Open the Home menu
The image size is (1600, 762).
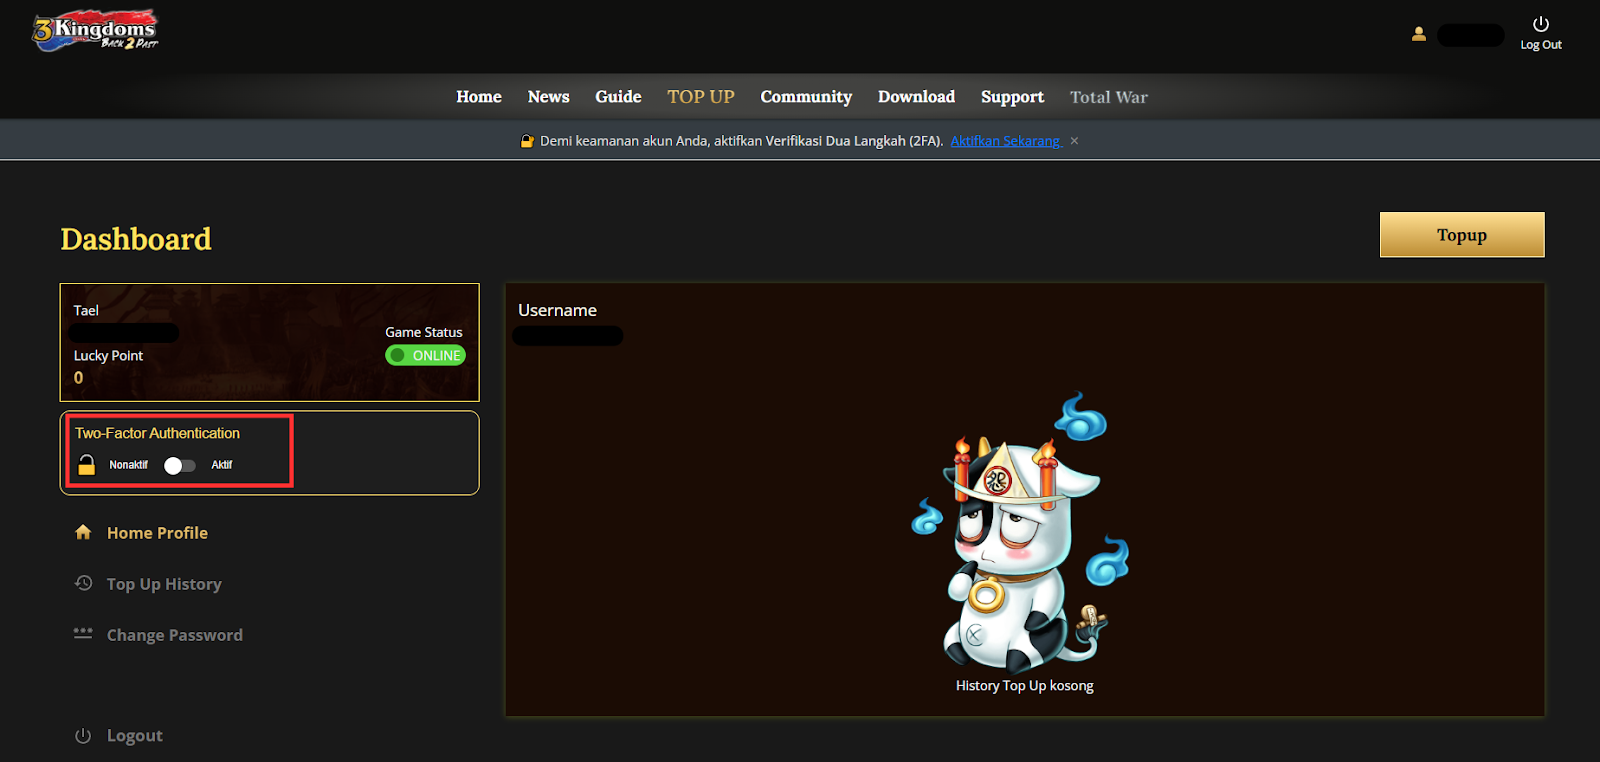click(479, 97)
